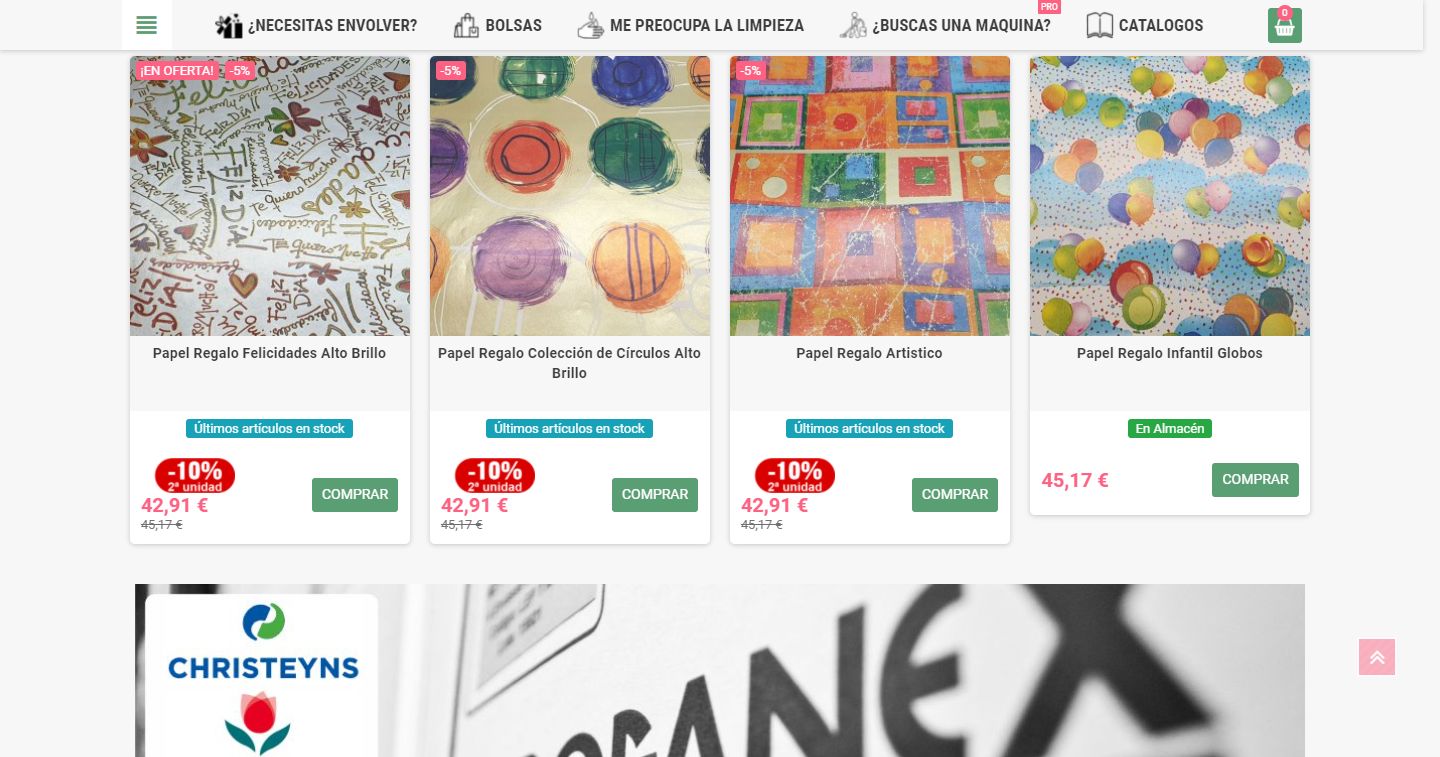Click the scroll-to-top double-arrow button
The height and width of the screenshot is (757, 1440).
coord(1377,657)
